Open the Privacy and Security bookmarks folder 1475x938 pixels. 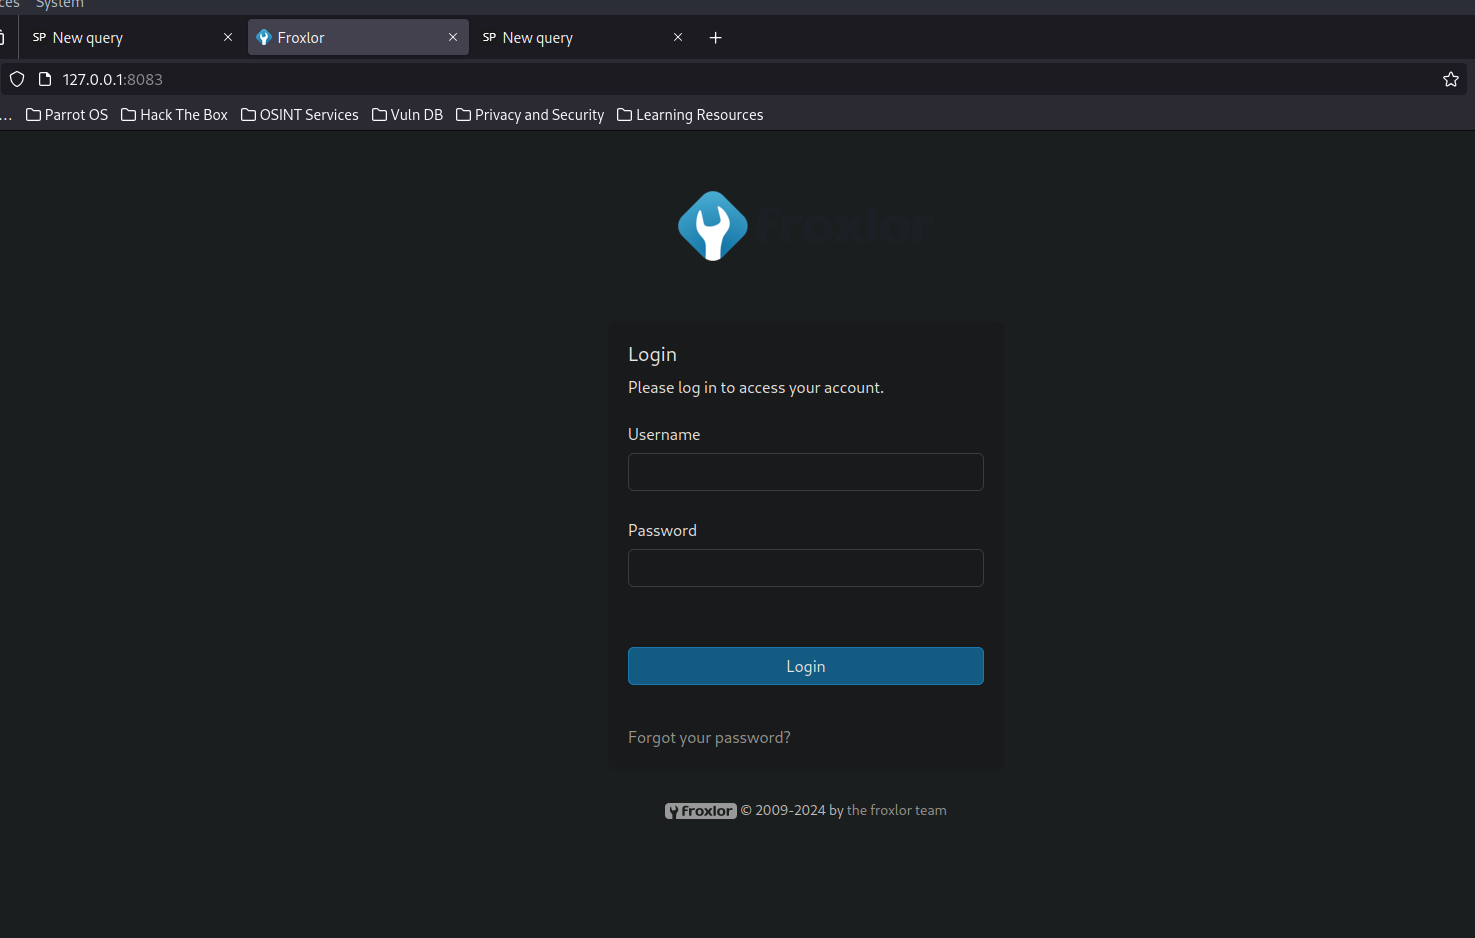point(530,115)
